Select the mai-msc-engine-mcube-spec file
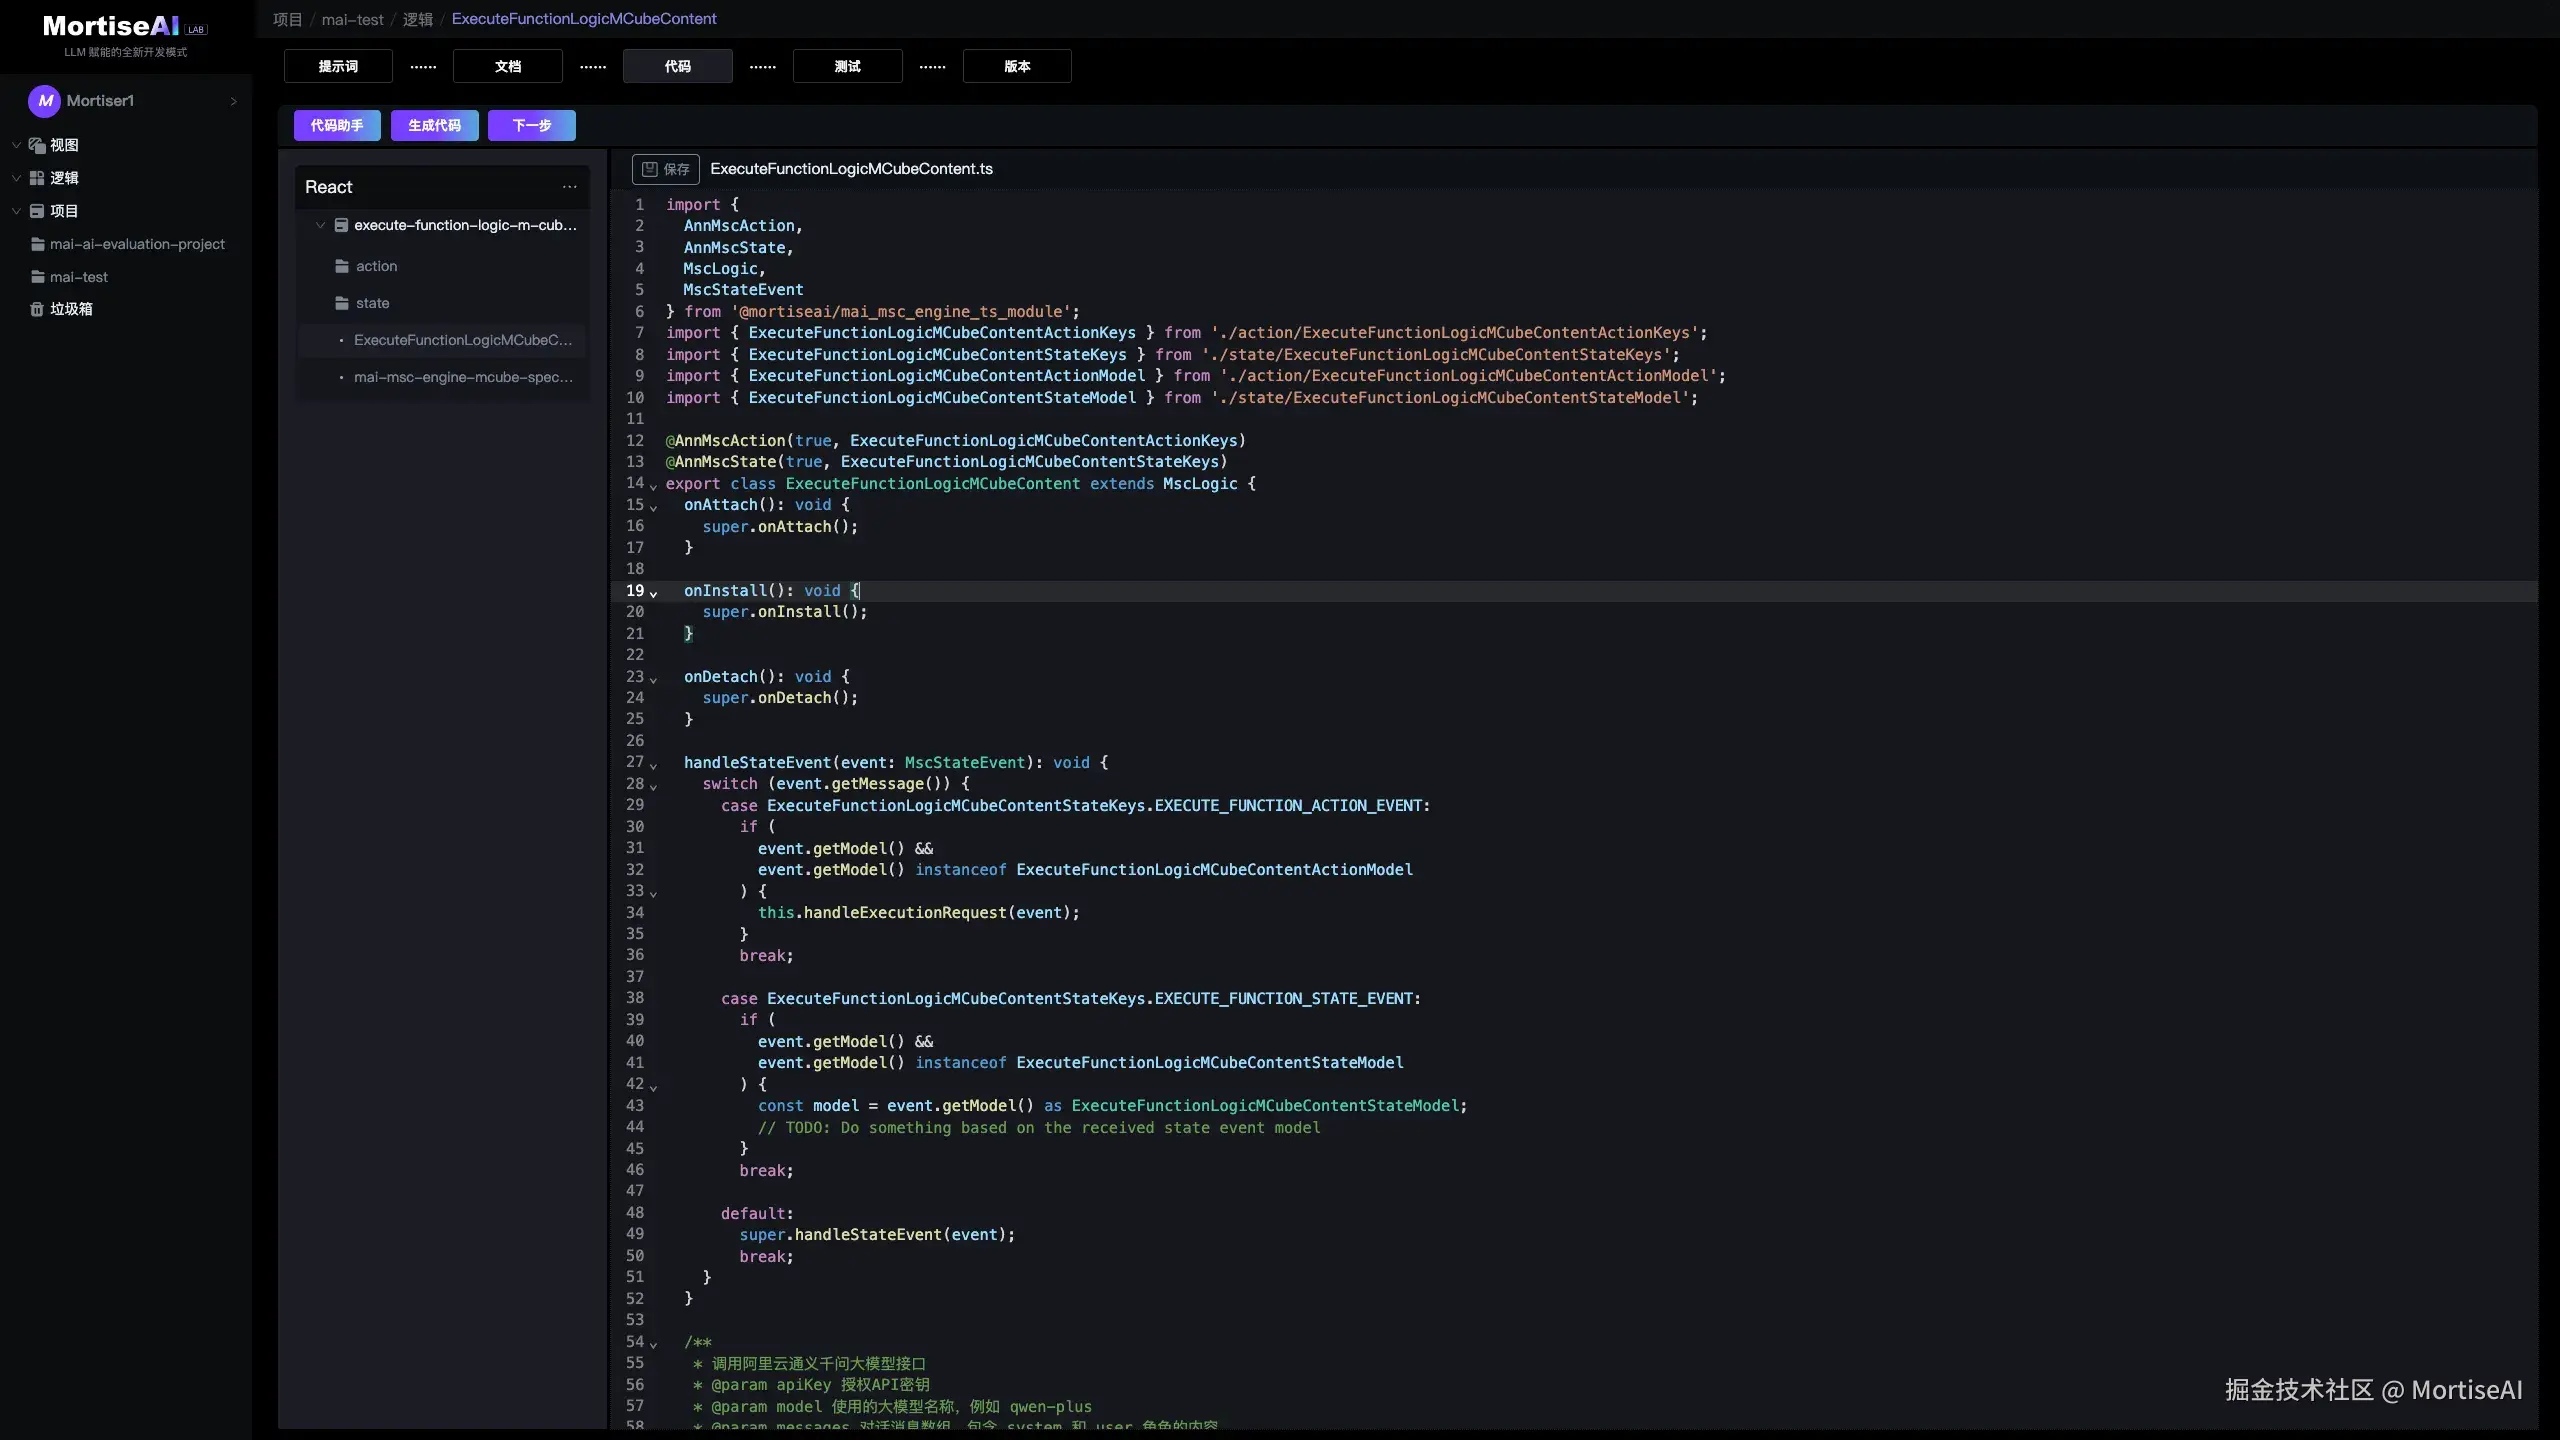This screenshot has height=1440, width=2560. point(463,377)
